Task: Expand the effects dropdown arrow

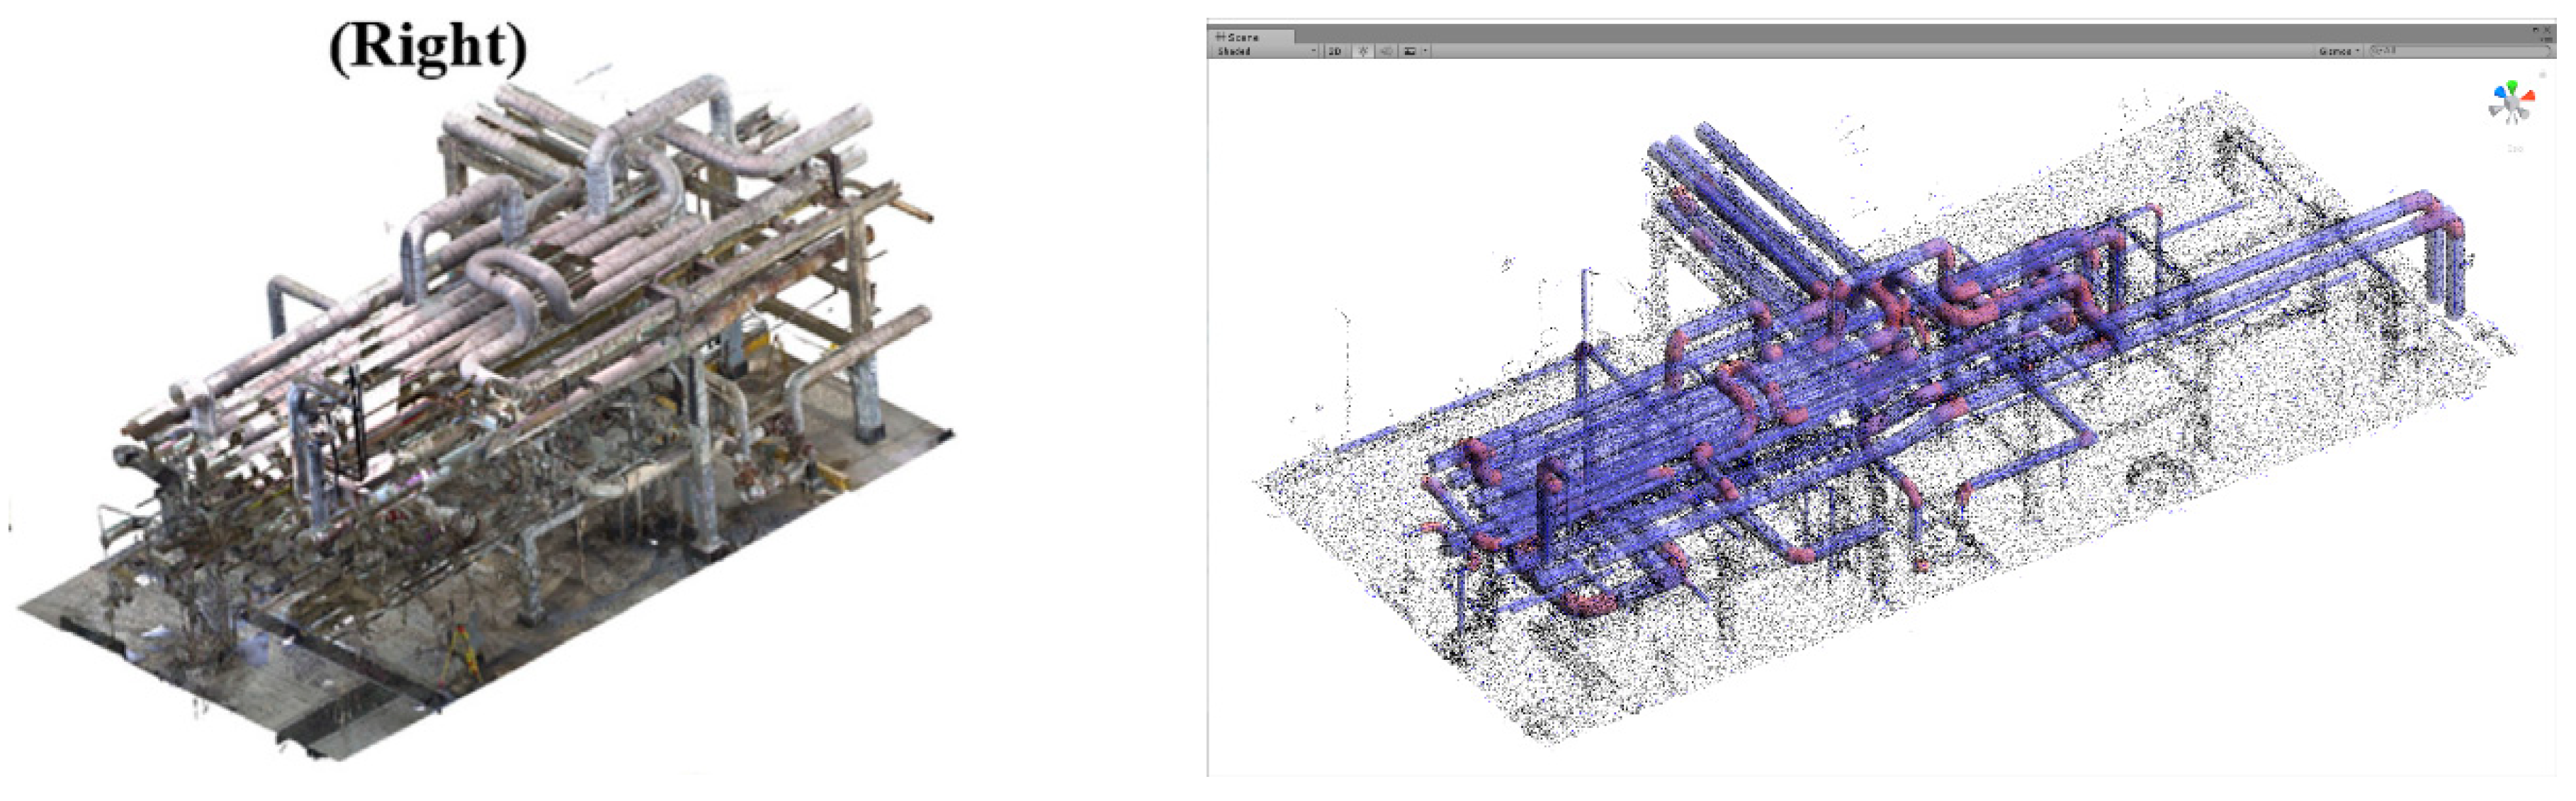Action: click(1425, 51)
